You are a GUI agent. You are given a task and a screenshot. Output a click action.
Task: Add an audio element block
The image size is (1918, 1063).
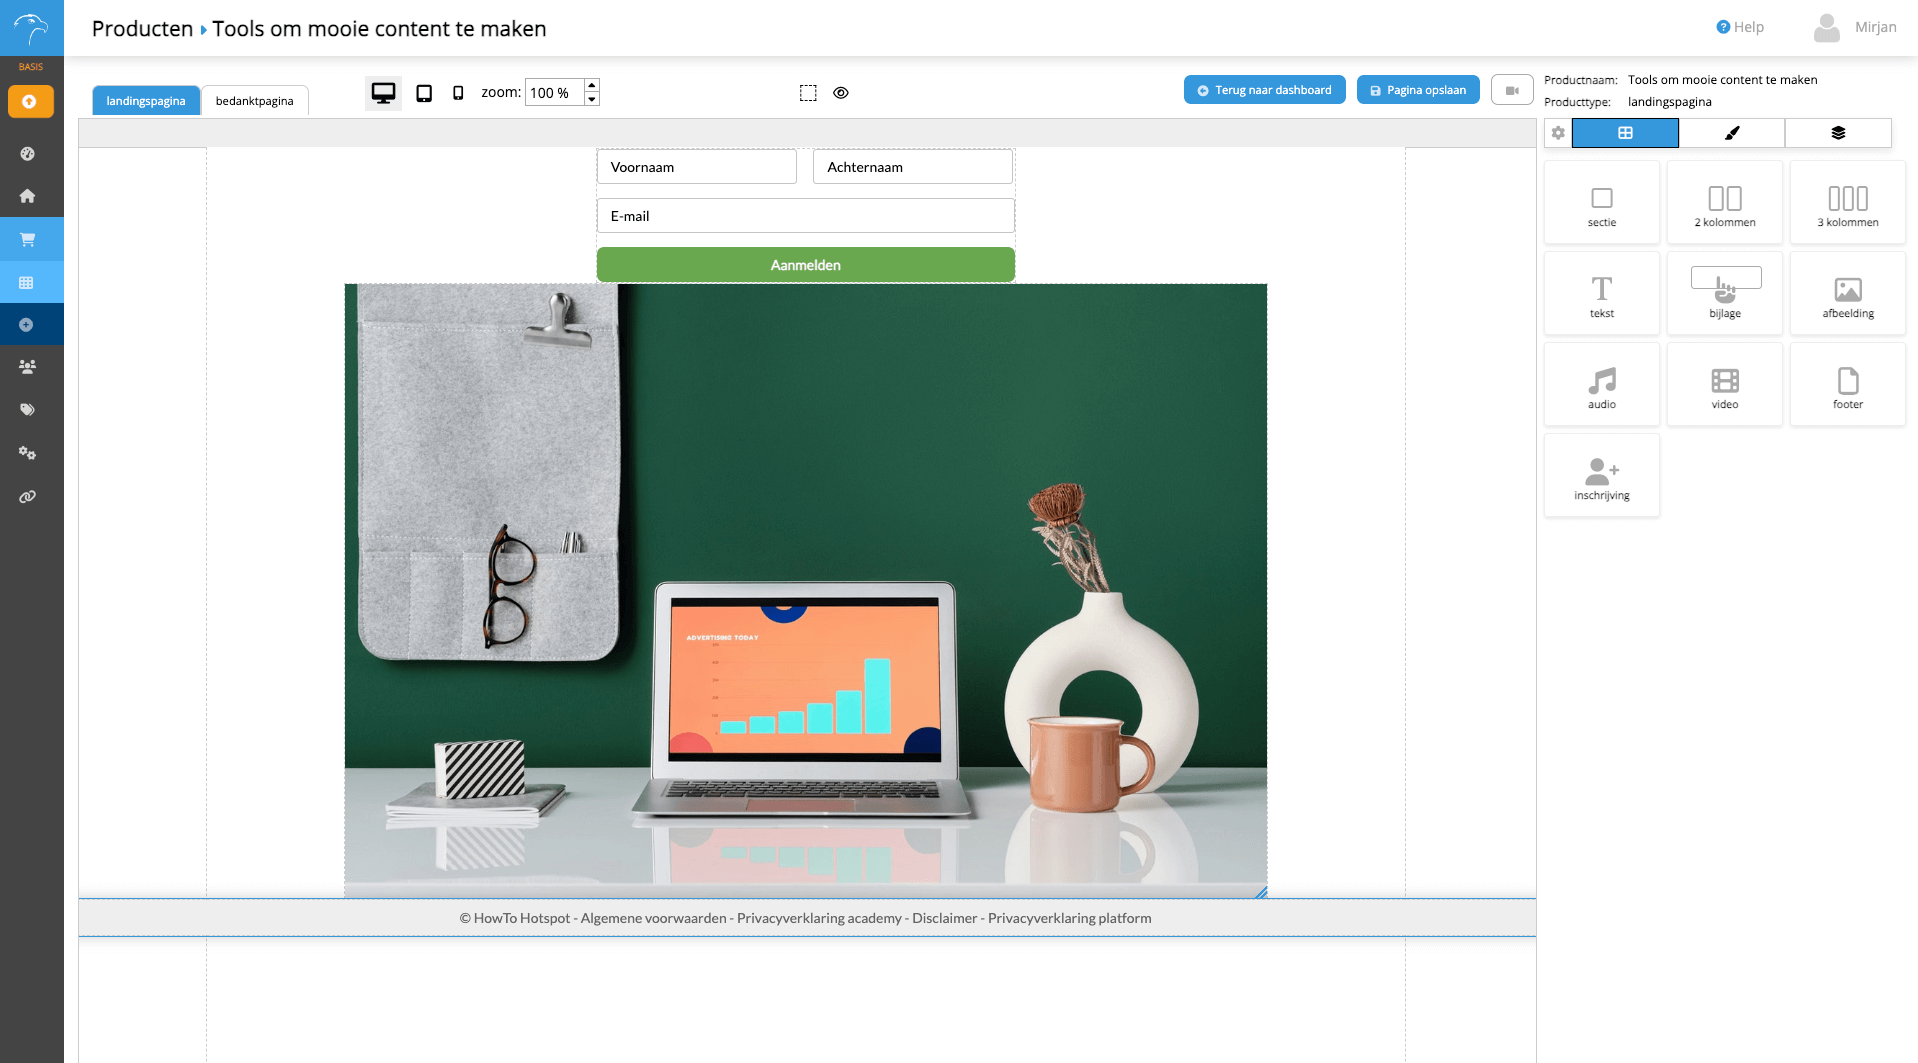[x=1601, y=385]
